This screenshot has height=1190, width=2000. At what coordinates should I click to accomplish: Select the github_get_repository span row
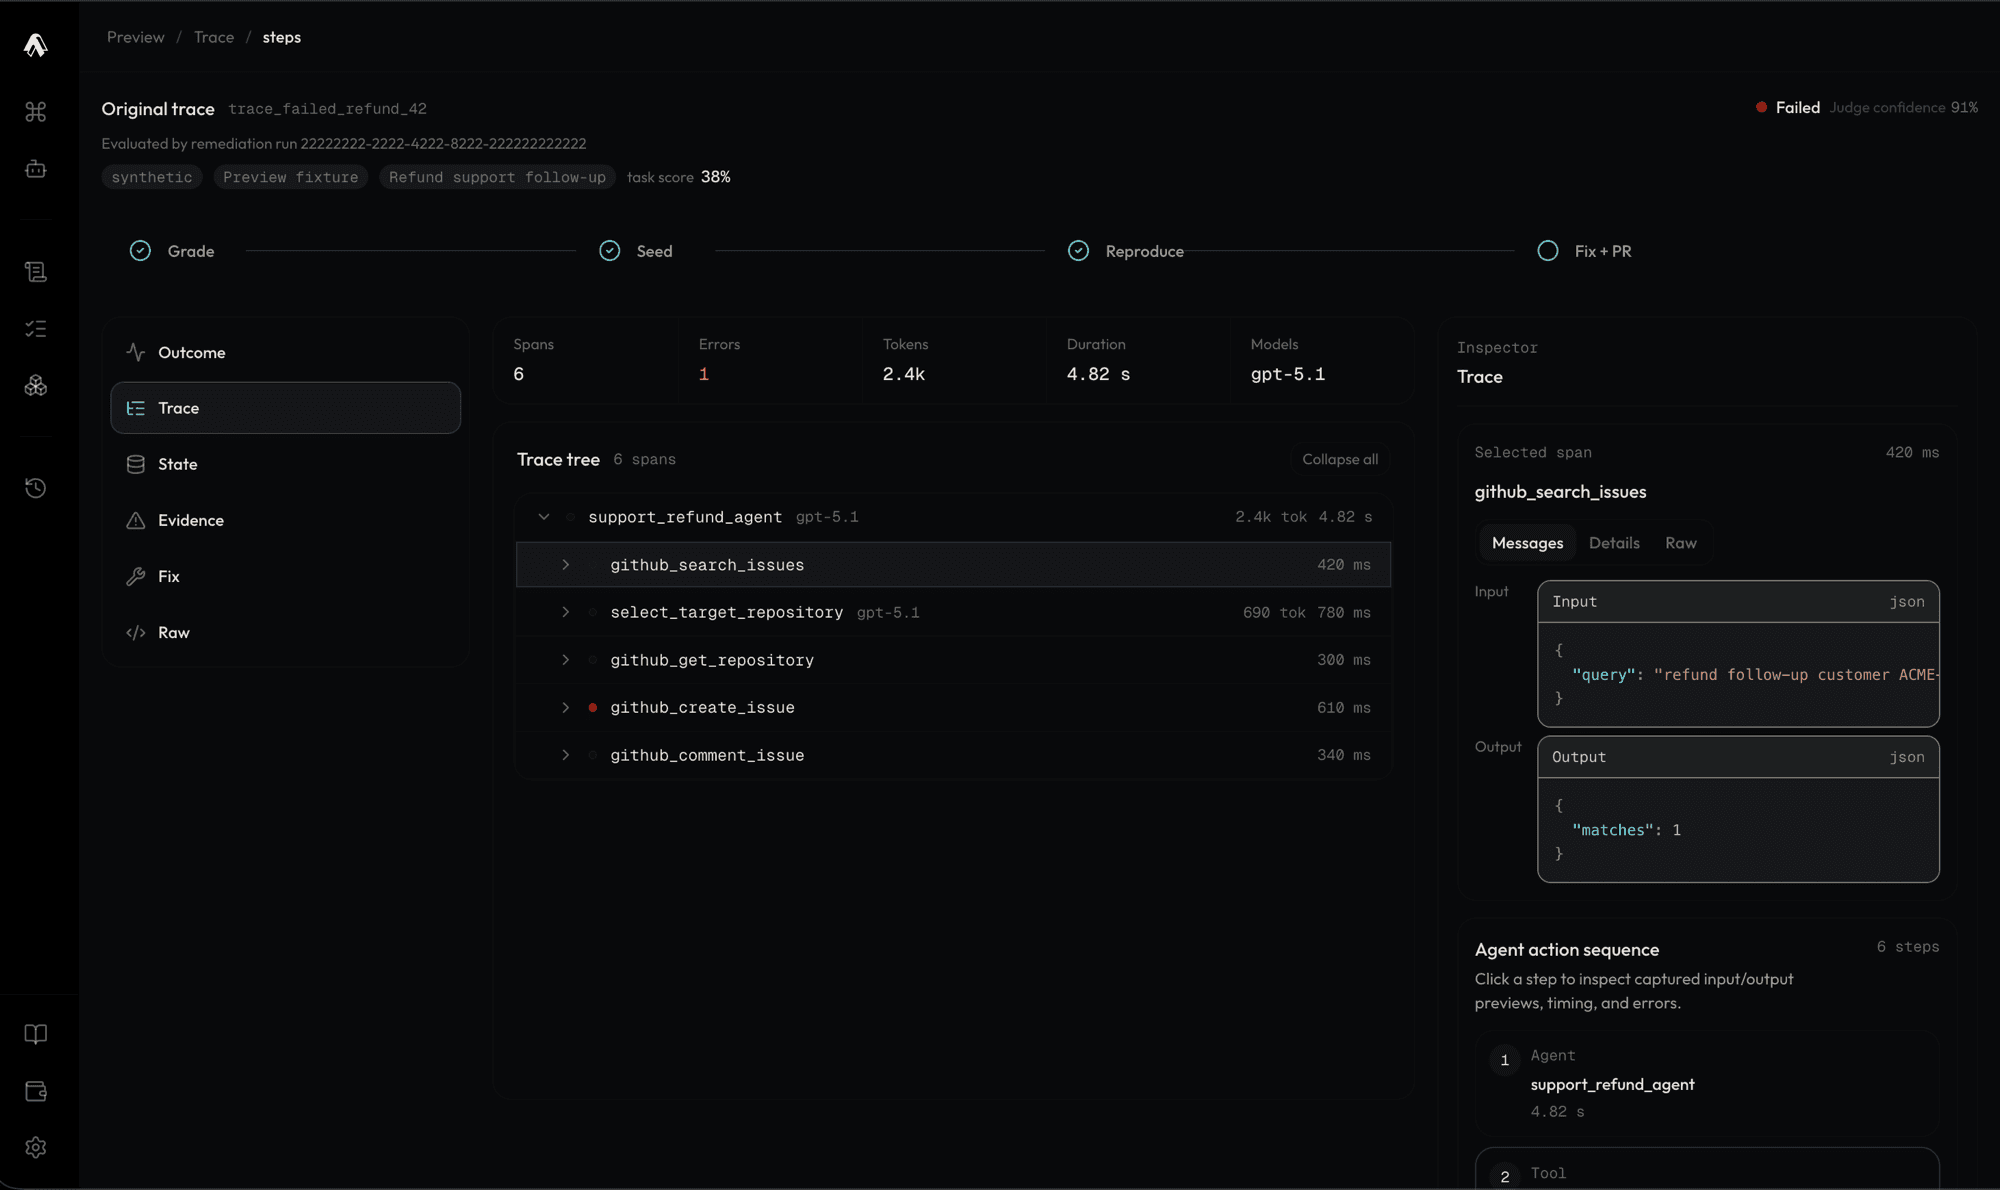click(953, 660)
